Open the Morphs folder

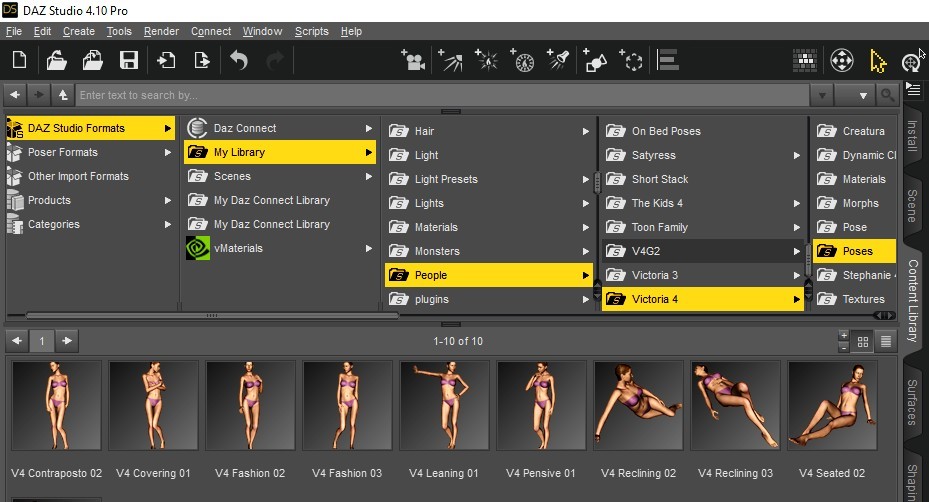(x=855, y=203)
